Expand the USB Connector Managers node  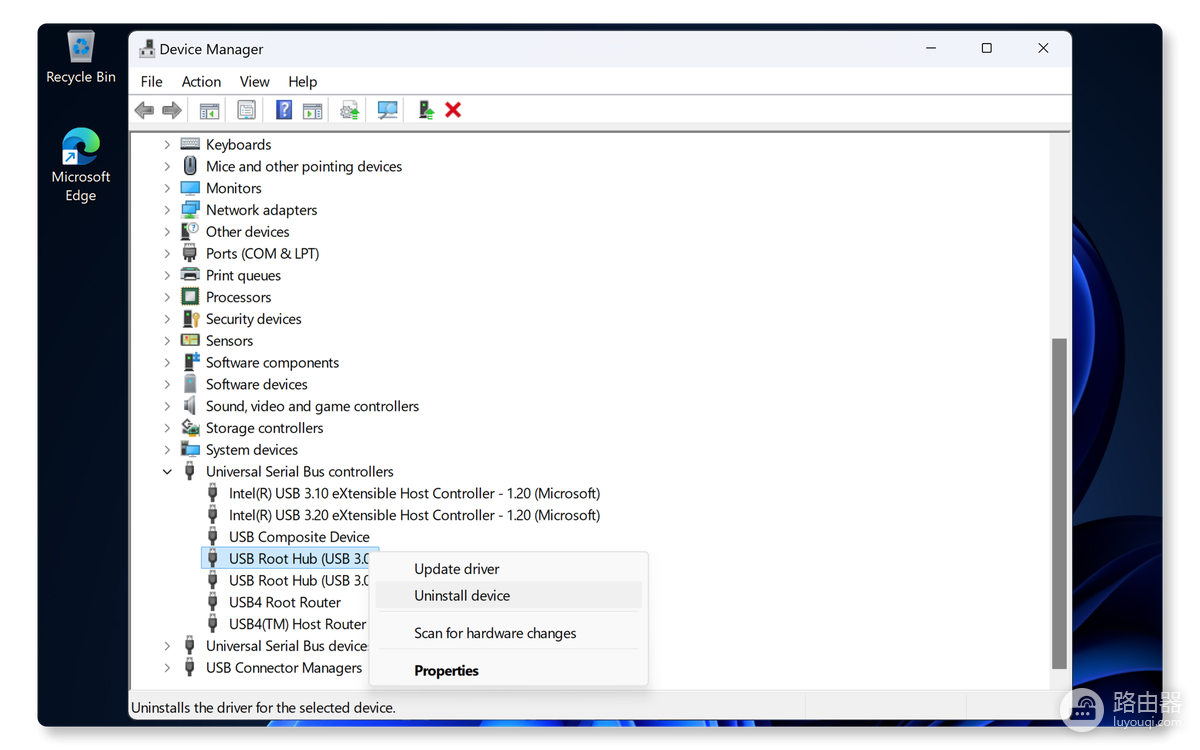pyautogui.click(x=167, y=668)
